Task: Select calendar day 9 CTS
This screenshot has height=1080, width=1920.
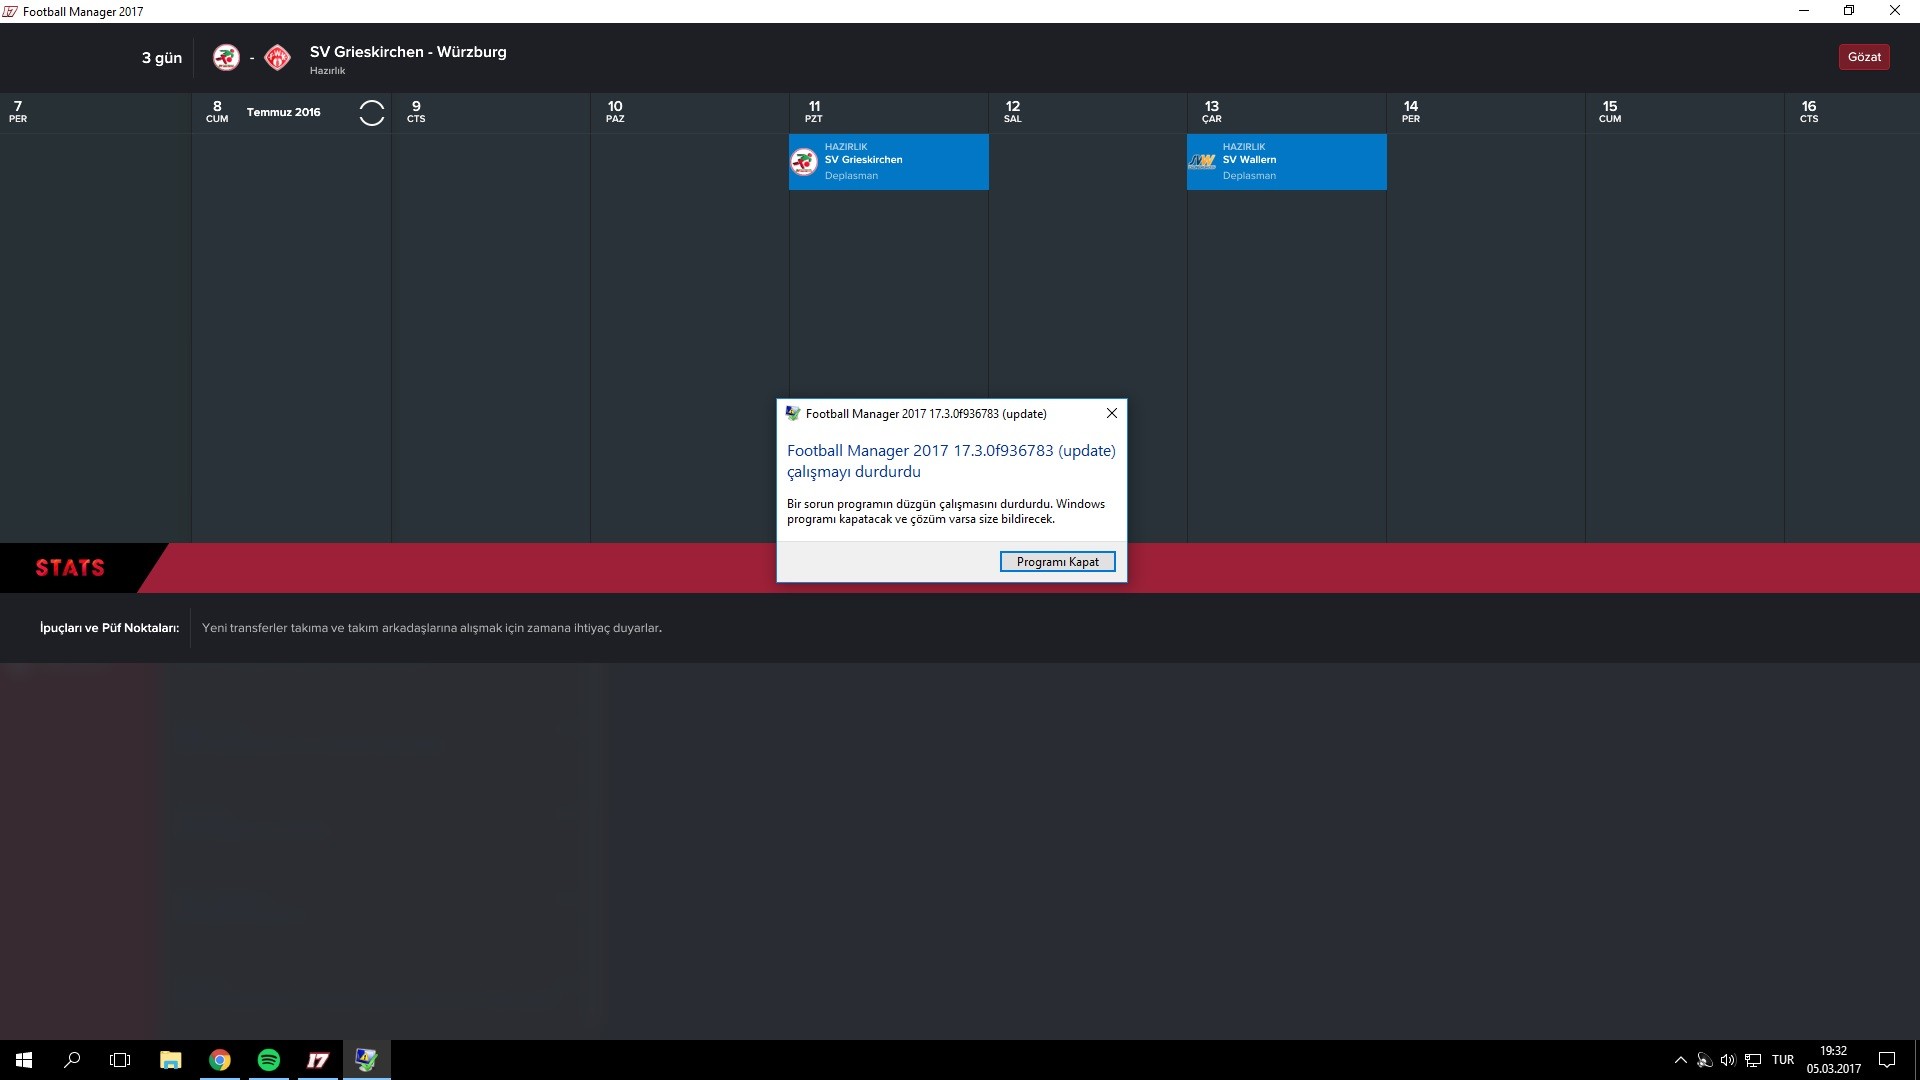Action: [x=416, y=112]
